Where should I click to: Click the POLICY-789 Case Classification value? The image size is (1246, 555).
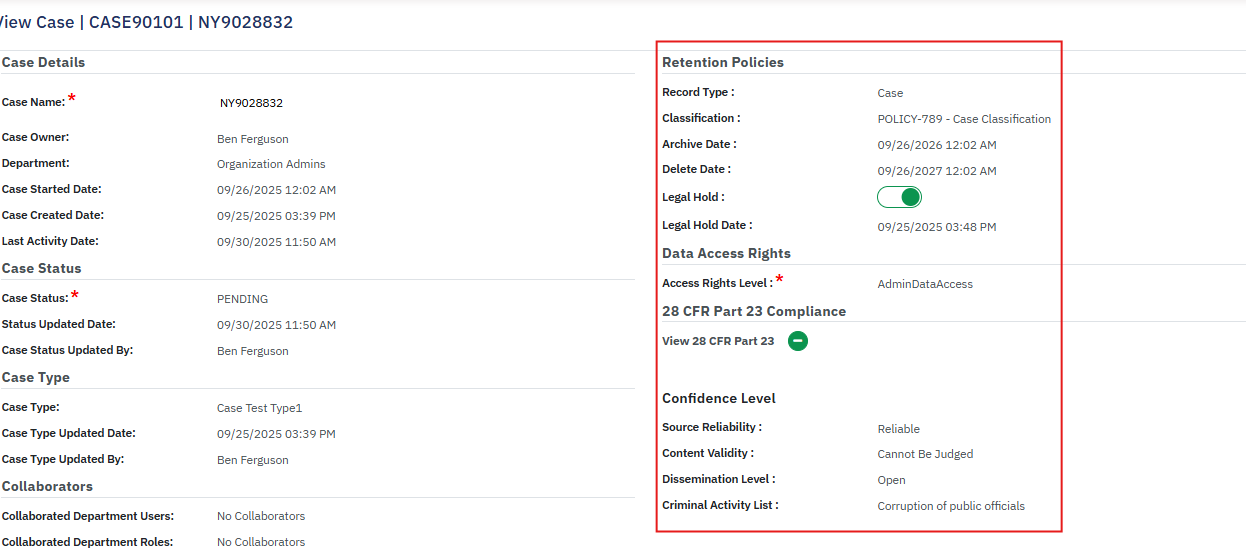pyautogui.click(x=964, y=119)
